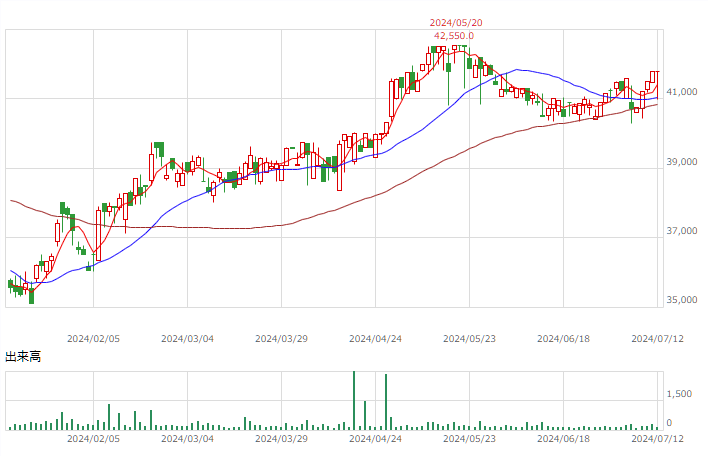Image resolution: width=708 pixels, height=456 pixels.
Task: Click 2024/04/24 date under volume chart
Action: (x=375, y=439)
